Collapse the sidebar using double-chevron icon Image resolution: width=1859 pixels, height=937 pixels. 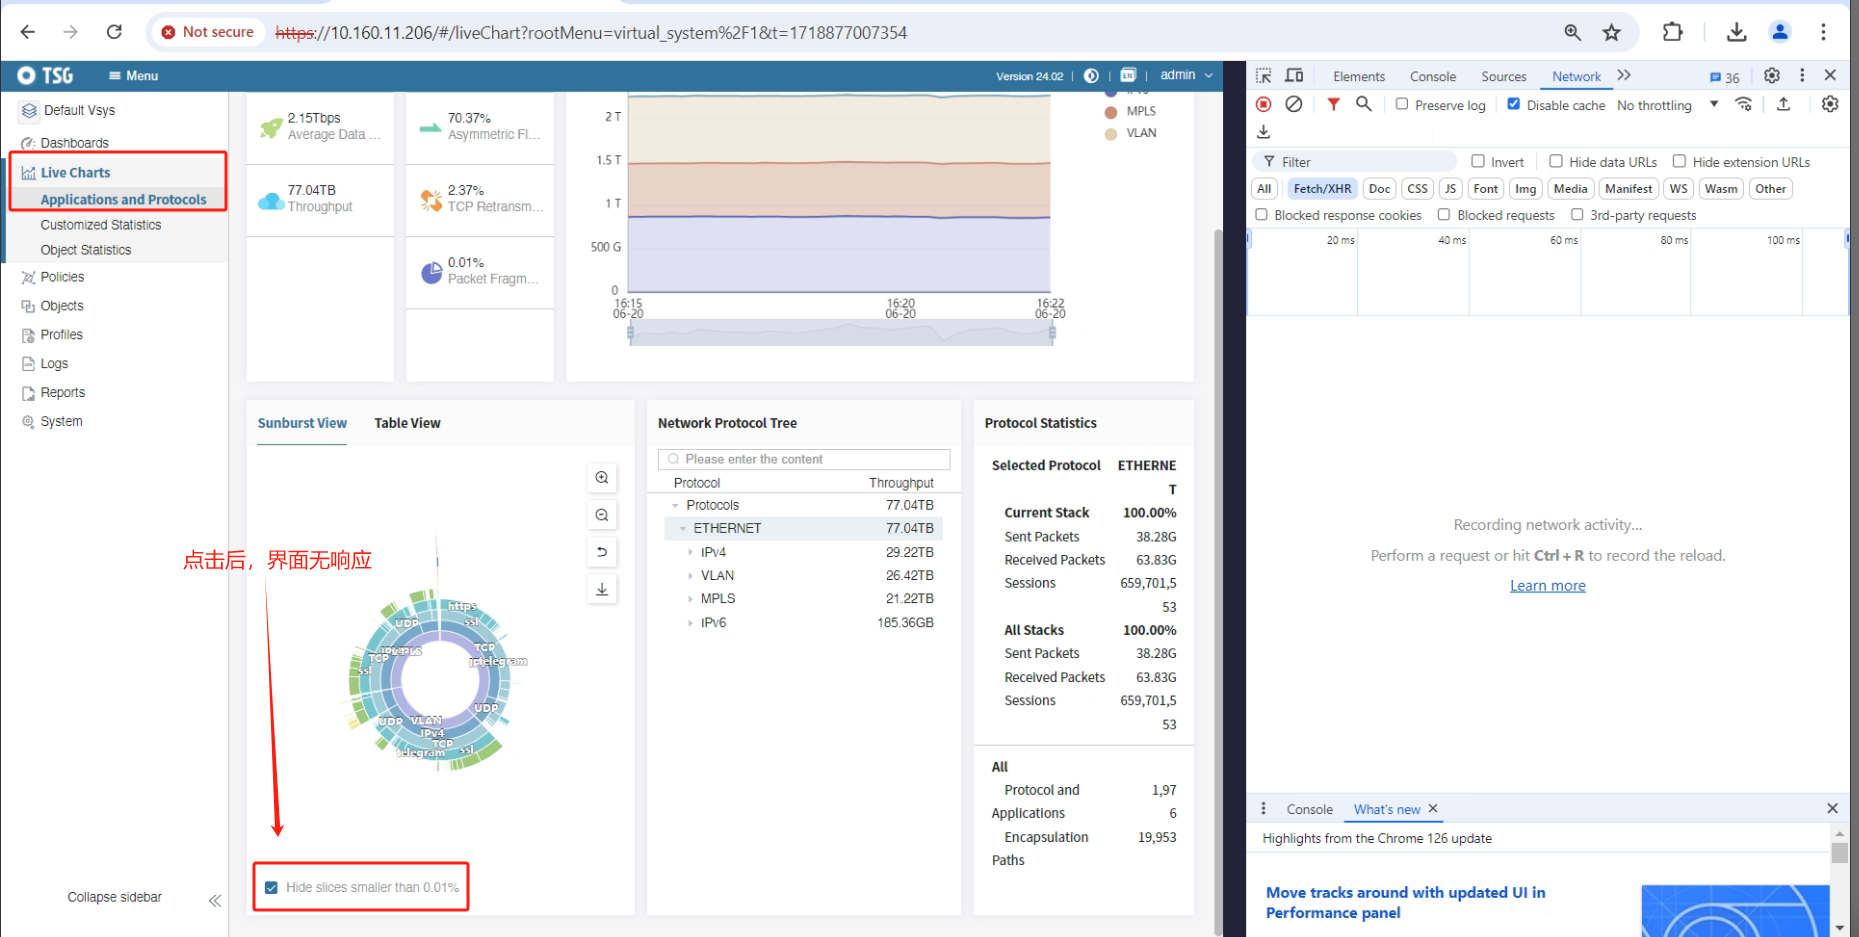click(x=215, y=900)
